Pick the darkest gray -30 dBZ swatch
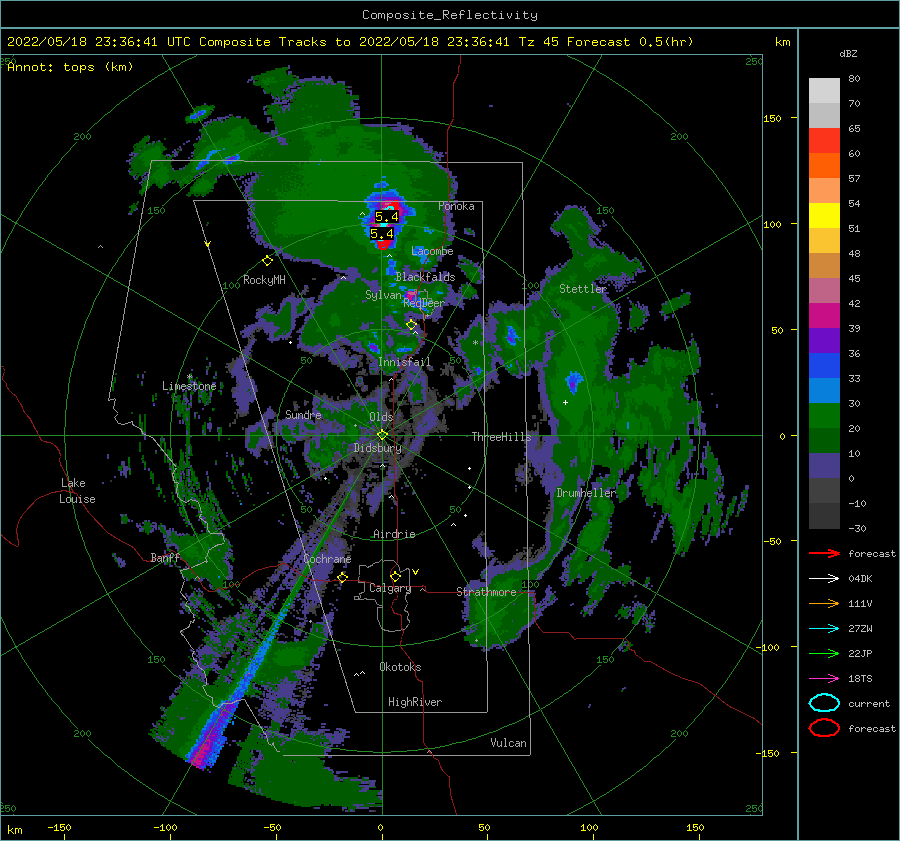The width and height of the screenshot is (900, 841). (824, 516)
